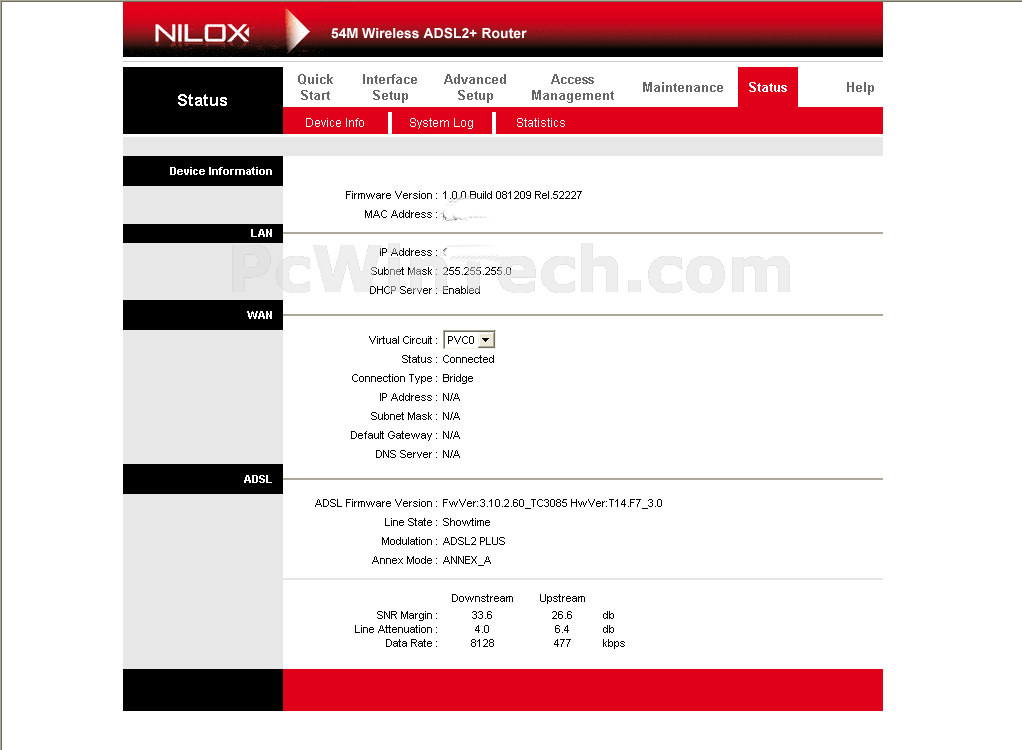Viewport: 1022px width, 750px height.
Task: Click the Connection Type Bridge value
Action: (458, 378)
